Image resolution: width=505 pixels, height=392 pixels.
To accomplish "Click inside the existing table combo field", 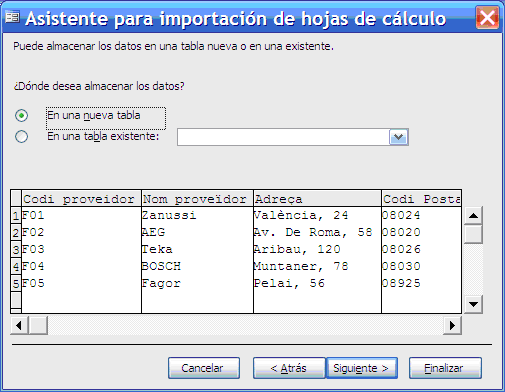I will pyautogui.click(x=283, y=137).
